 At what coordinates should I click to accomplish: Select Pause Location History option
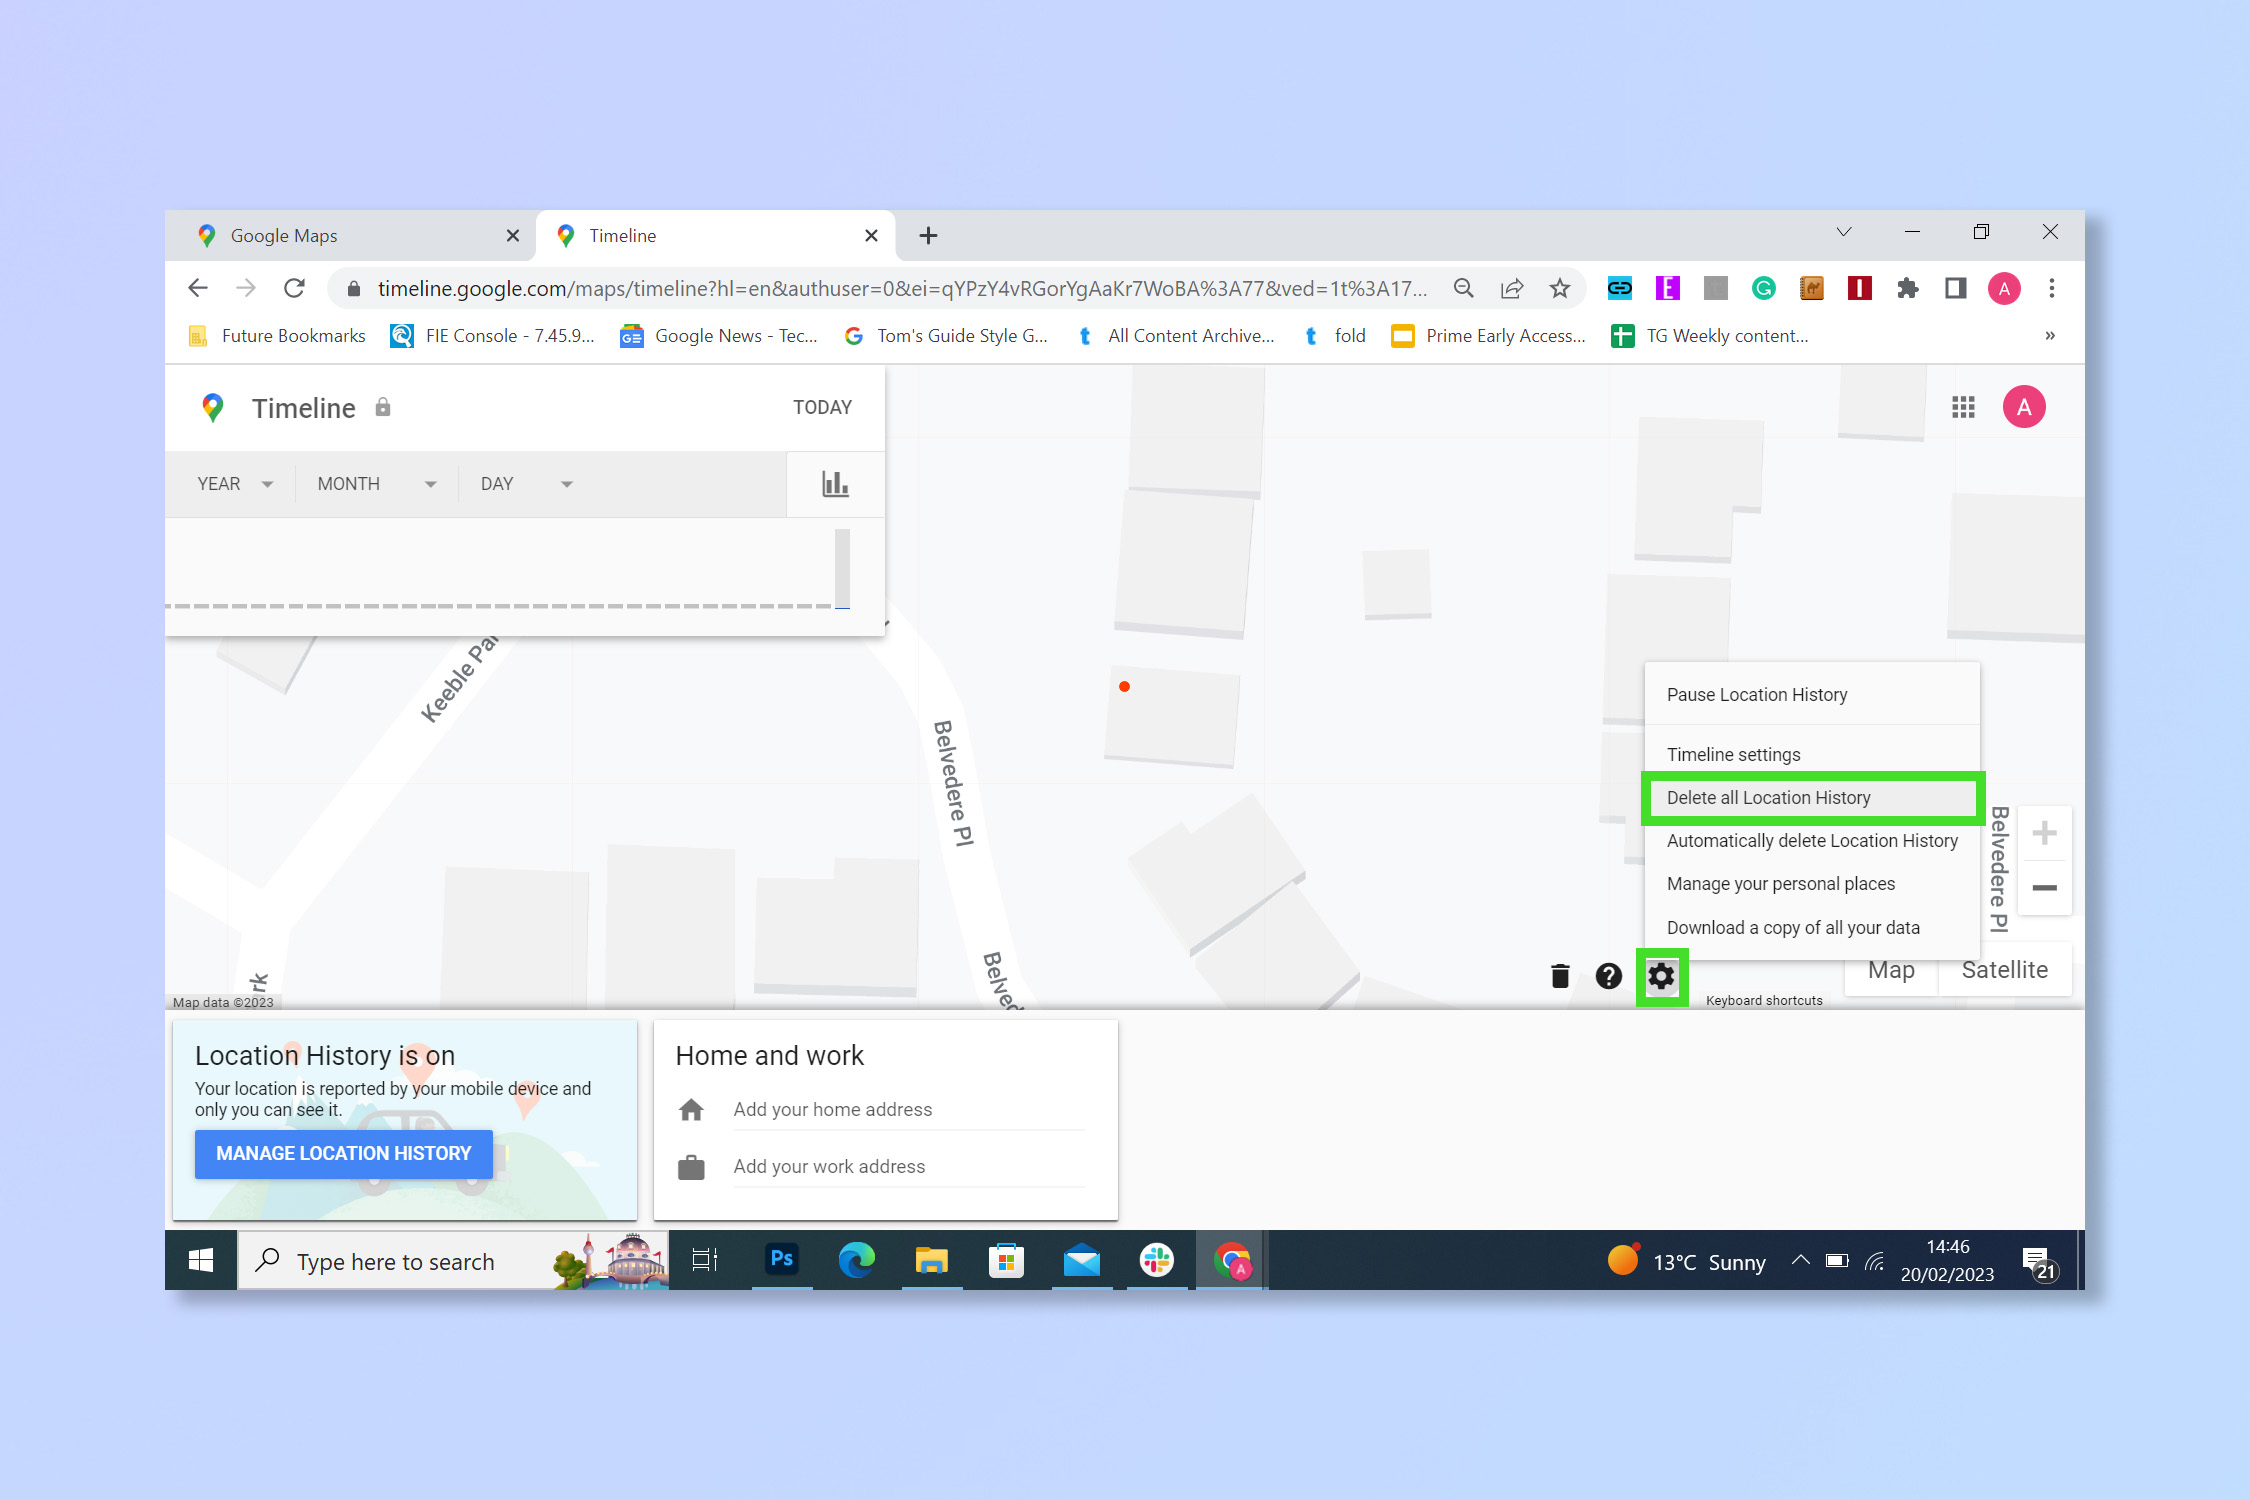pos(1756,693)
